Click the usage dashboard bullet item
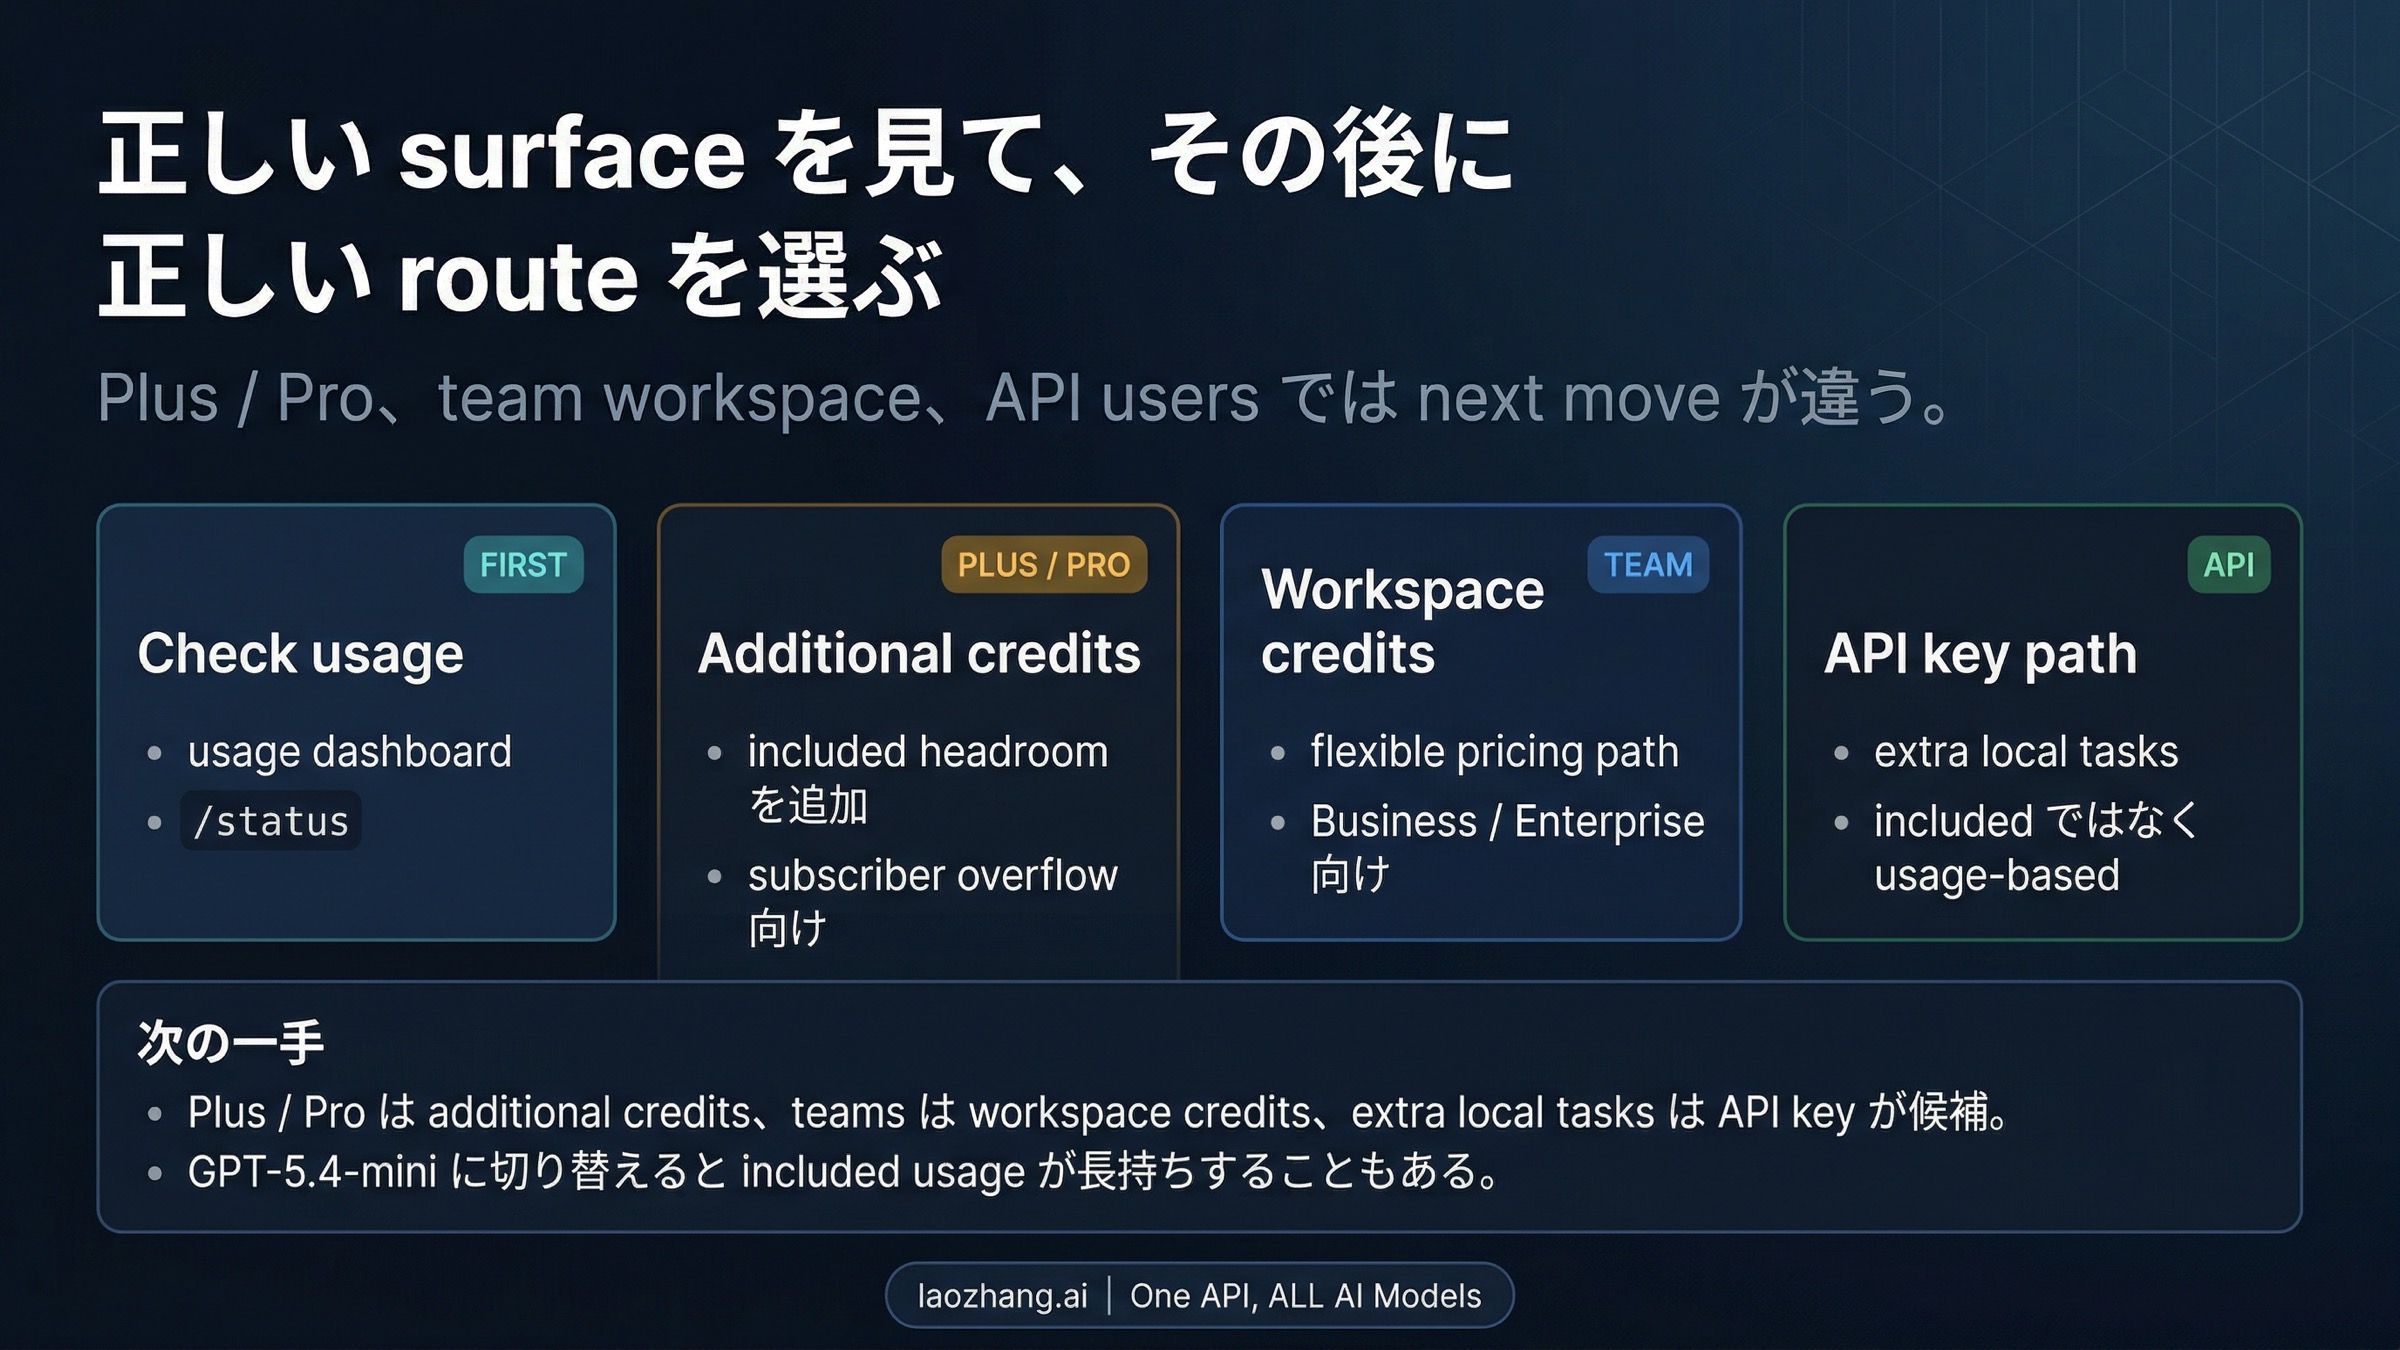The image size is (2400, 1350). 352,750
